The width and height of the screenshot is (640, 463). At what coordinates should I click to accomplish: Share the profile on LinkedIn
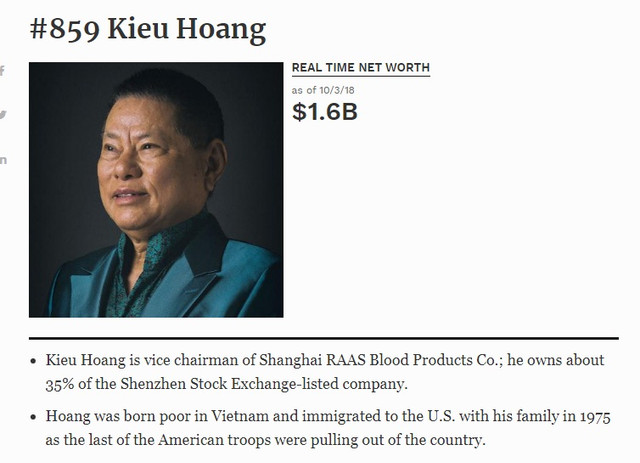[3, 160]
